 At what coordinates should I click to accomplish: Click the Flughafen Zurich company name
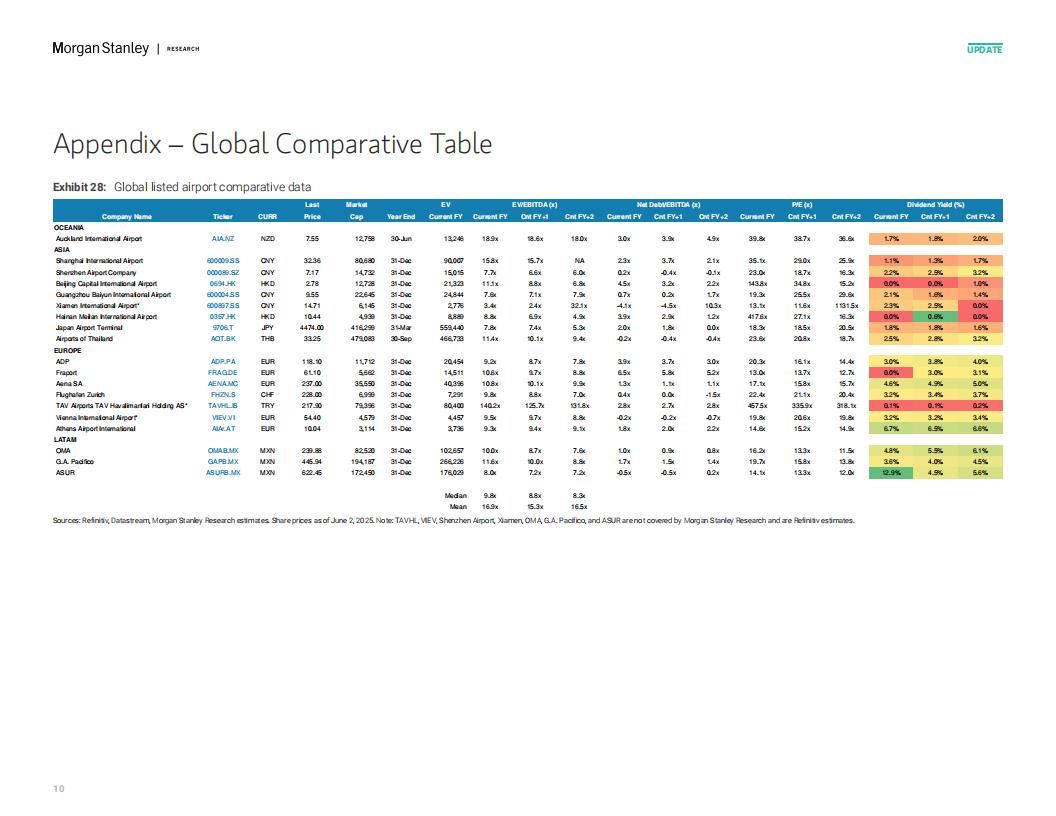(80, 395)
